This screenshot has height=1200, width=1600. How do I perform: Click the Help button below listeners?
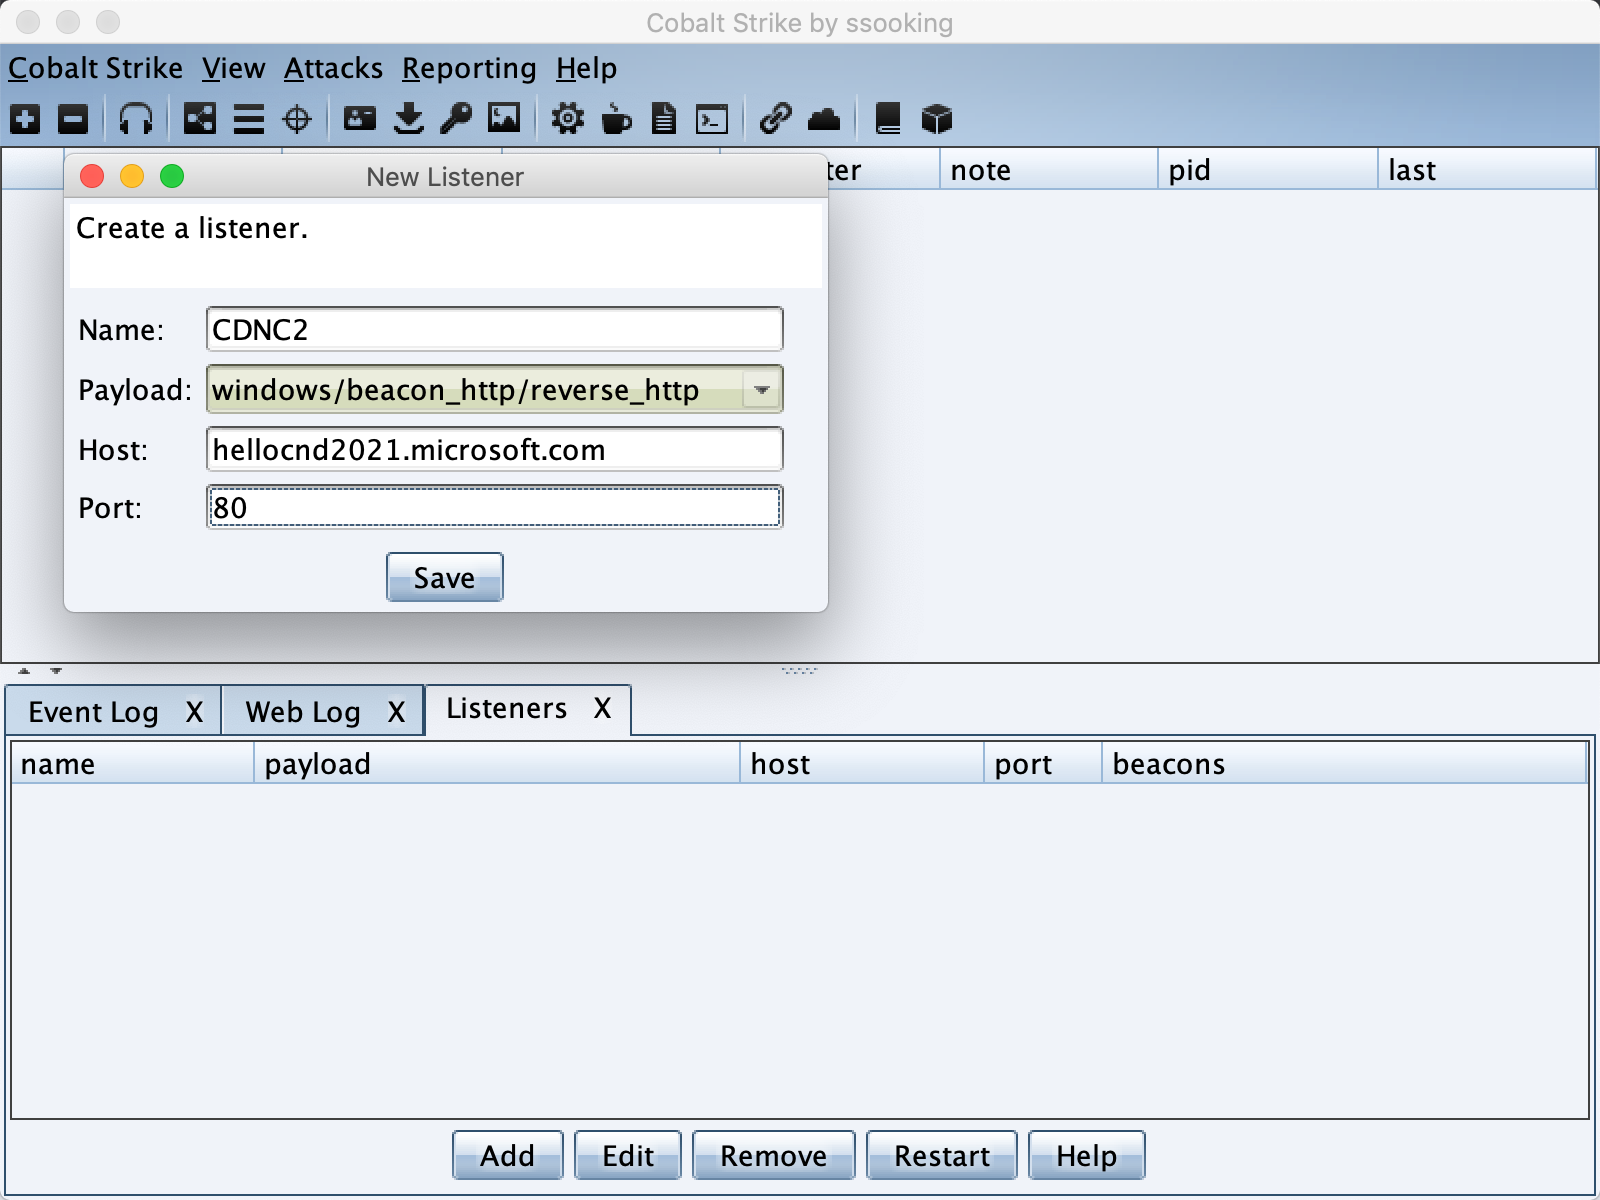pos(1087,1155)
